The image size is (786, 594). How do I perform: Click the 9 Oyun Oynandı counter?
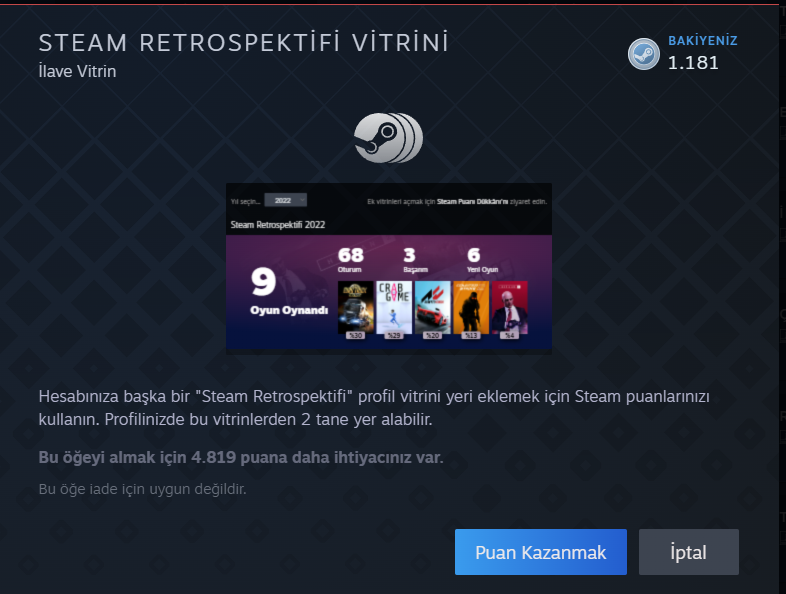point(289,292)
